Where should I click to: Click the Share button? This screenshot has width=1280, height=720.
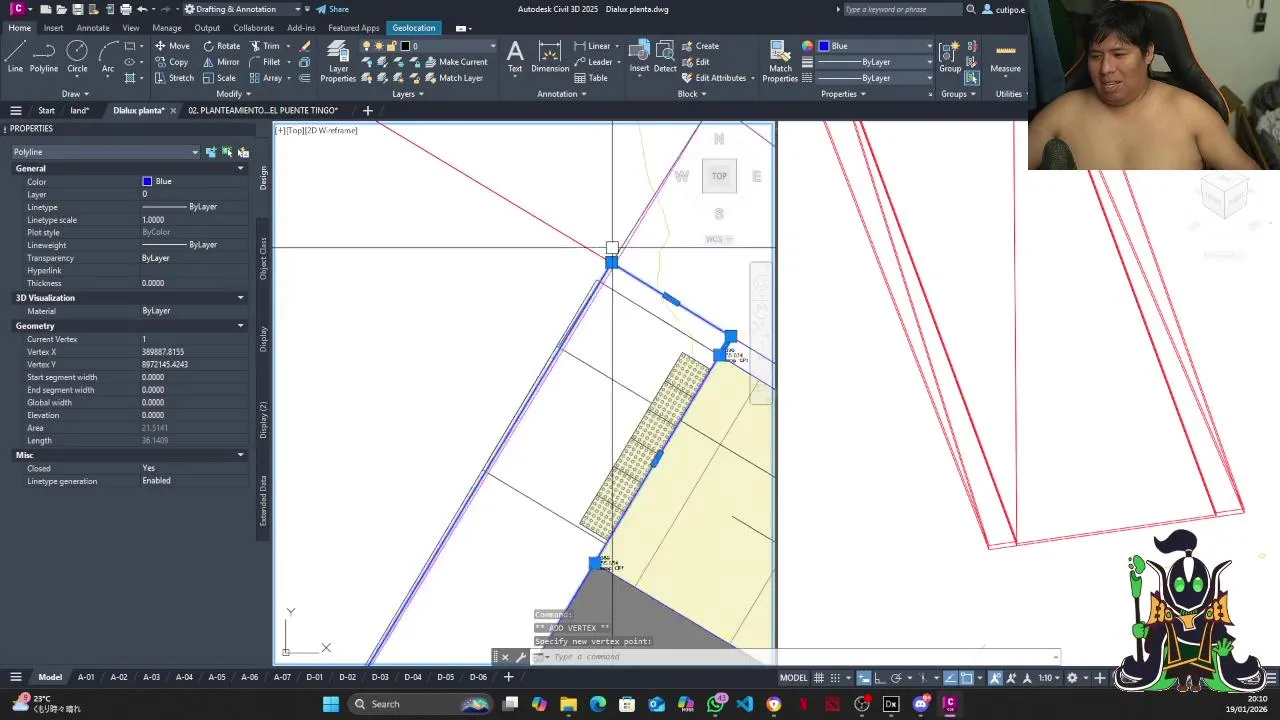tap(333, 9)
